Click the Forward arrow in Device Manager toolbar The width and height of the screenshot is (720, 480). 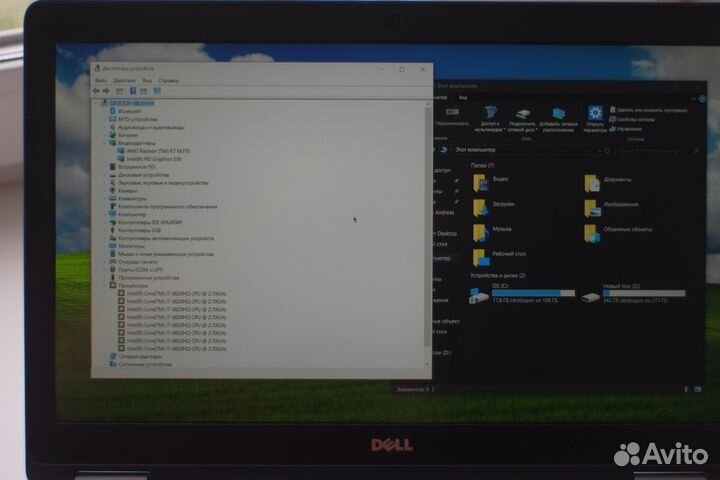(106, 91)
